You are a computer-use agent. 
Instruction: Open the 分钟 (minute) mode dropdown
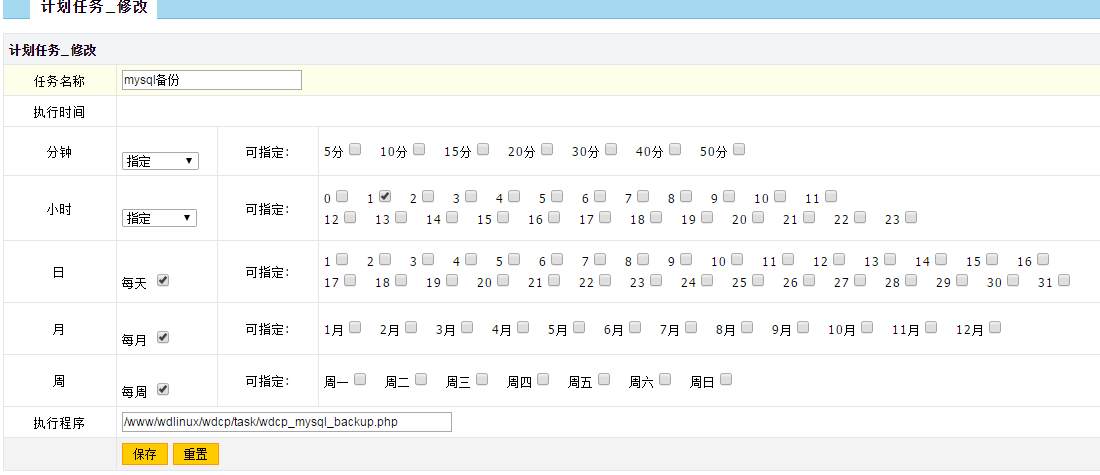pos(160,161)
